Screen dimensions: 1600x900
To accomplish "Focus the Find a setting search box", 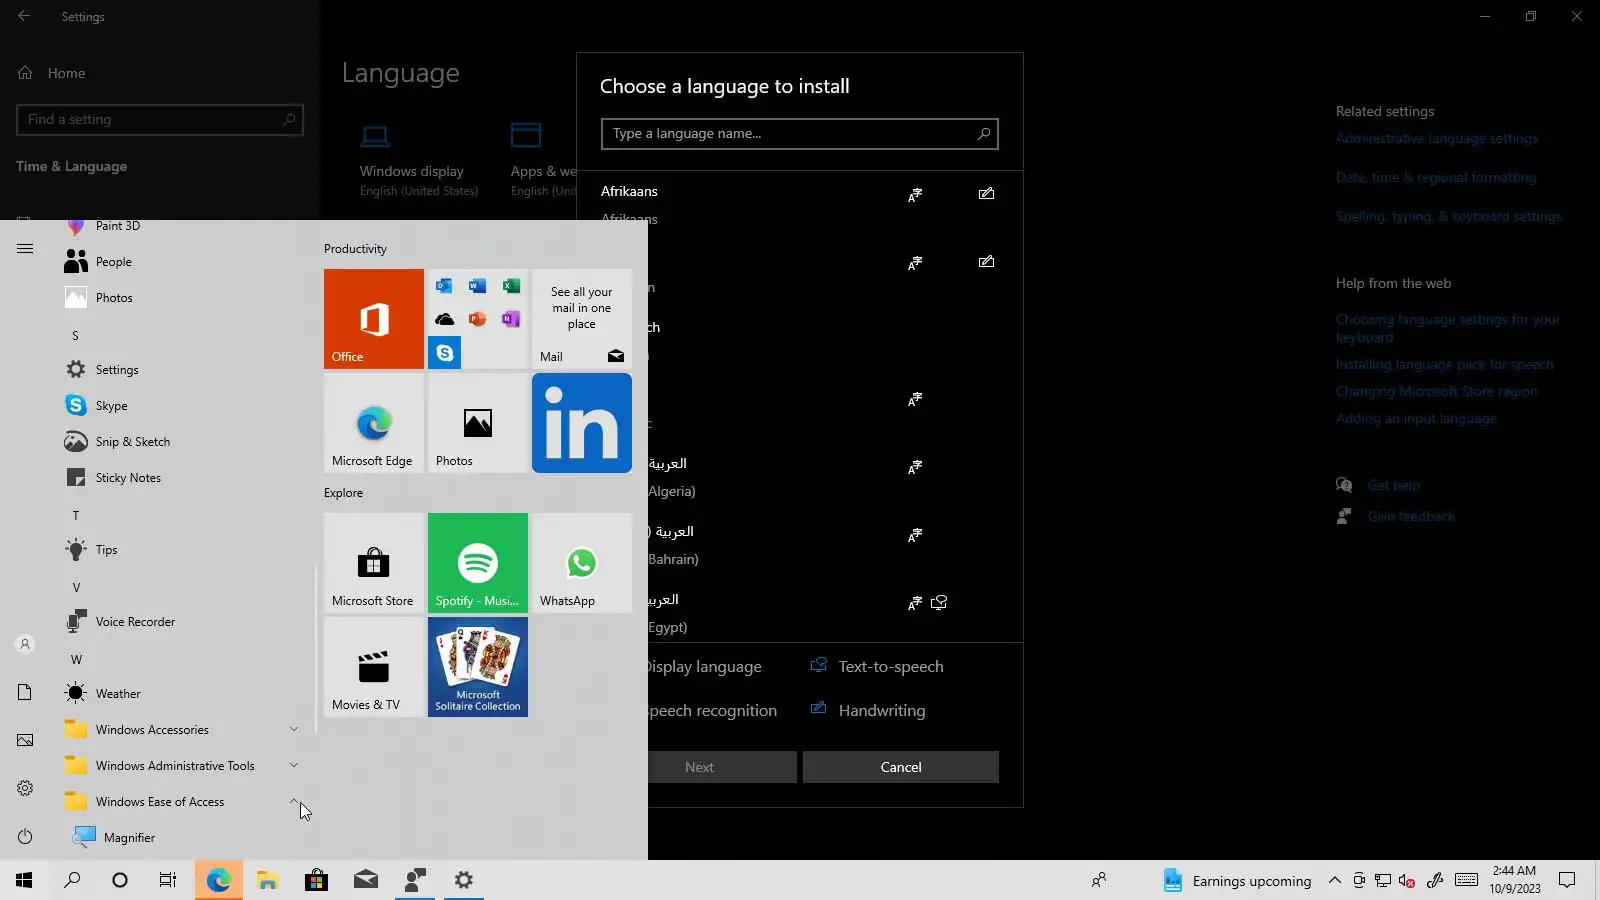I will [x=160, y=120].
